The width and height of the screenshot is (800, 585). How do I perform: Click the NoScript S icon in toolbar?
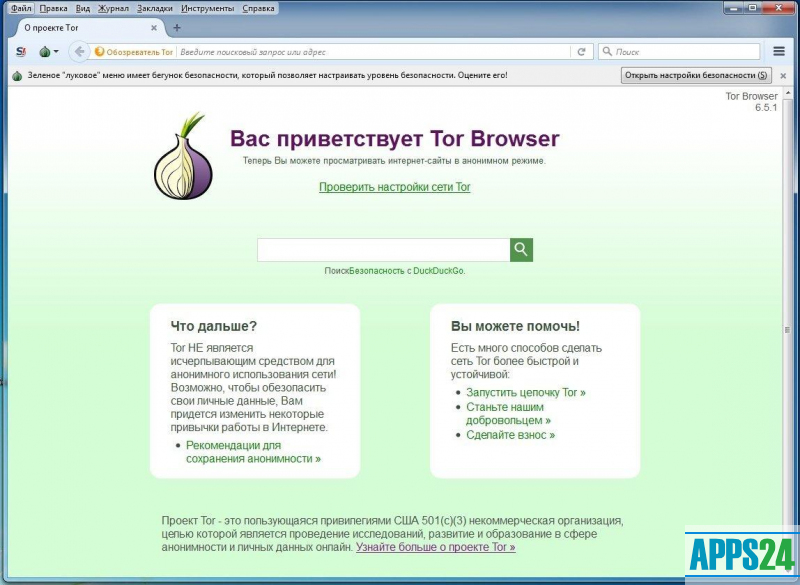pos(20,52)
